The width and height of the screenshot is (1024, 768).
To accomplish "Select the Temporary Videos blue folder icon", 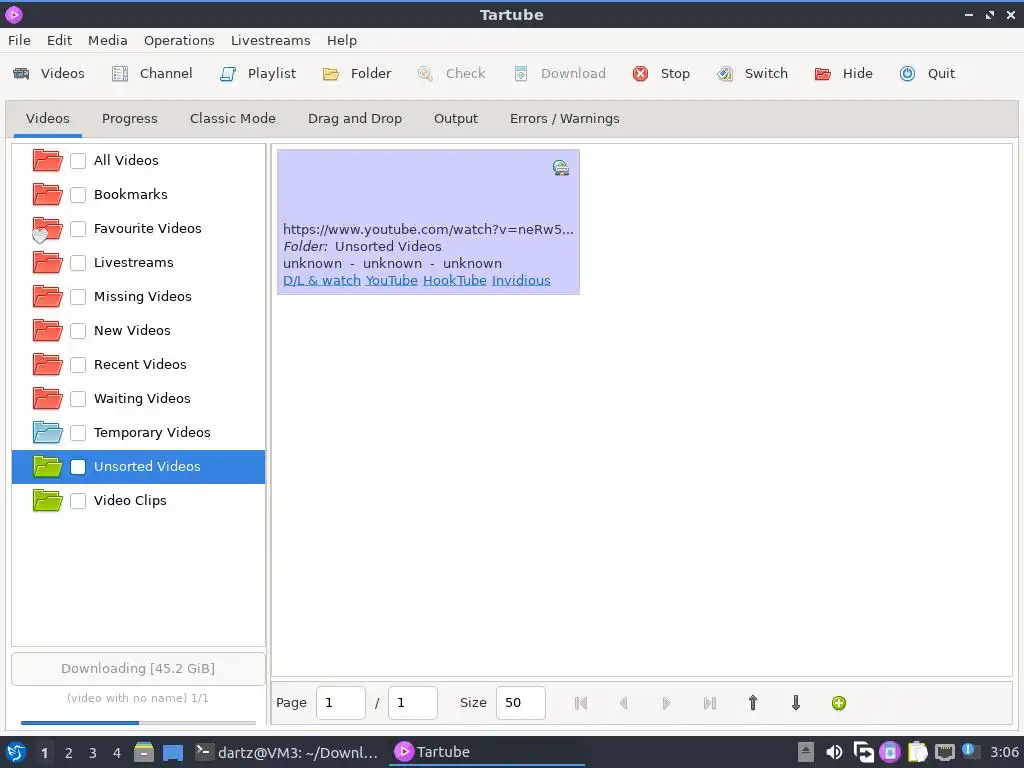I will 47,432.
